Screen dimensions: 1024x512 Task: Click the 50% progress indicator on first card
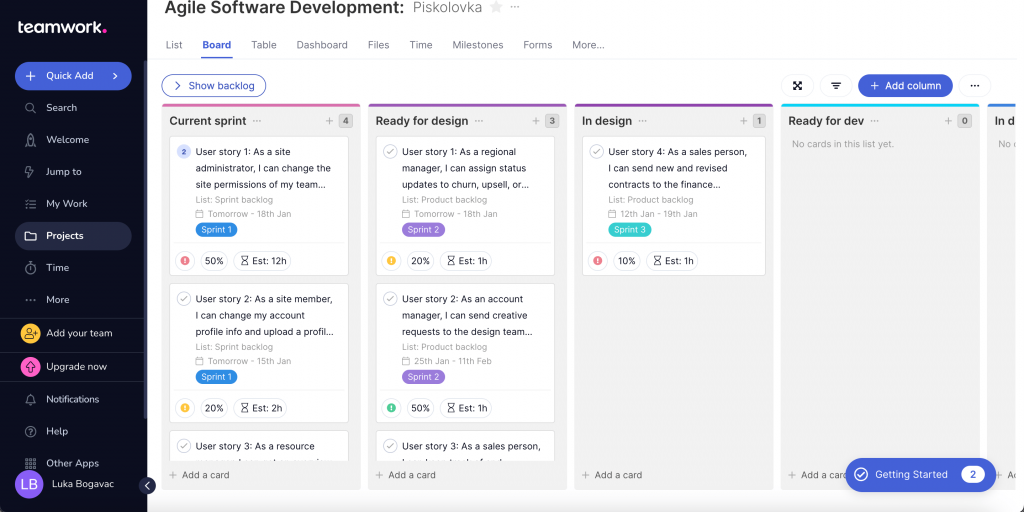[214, 261]
